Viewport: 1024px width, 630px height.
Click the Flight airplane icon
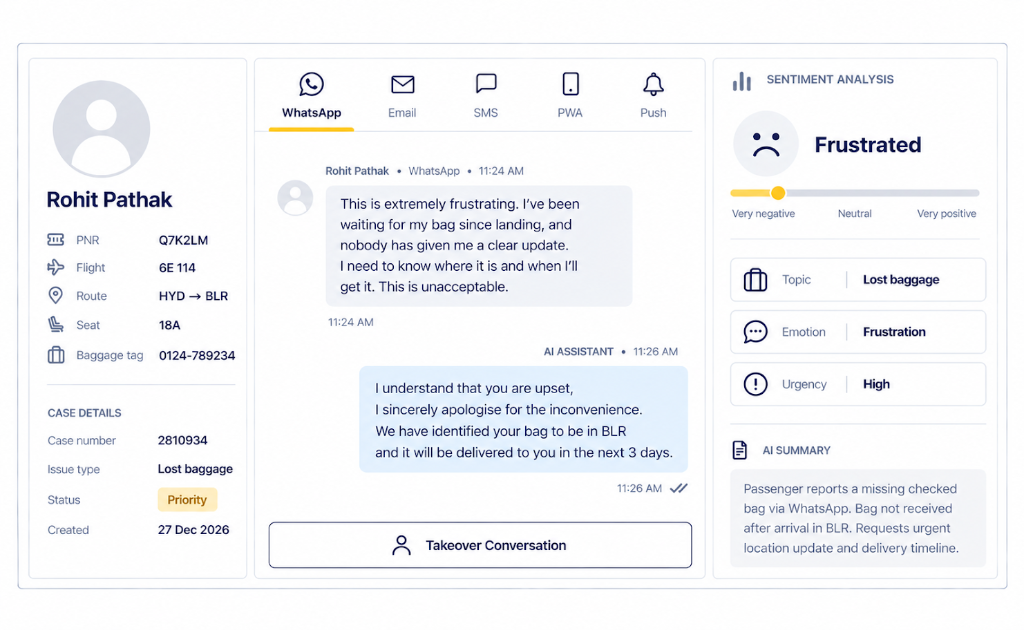click(56, 267)
